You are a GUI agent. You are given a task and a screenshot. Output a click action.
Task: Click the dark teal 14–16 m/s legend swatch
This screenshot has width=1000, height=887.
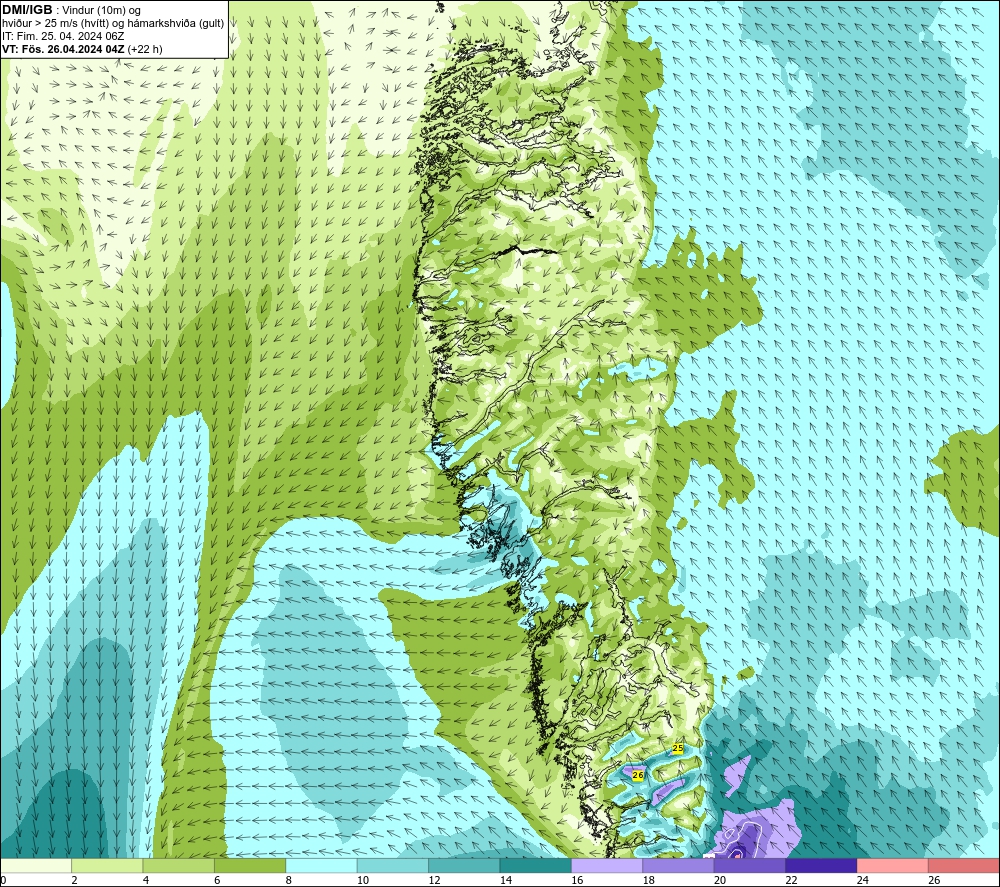[536, 865]
